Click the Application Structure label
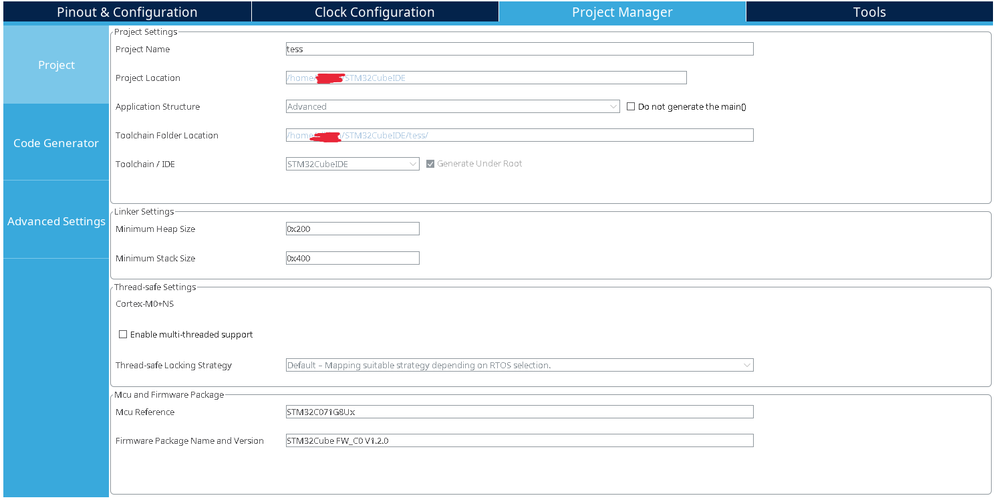Viewport: 999px width, 502px height. coord(157,106)
